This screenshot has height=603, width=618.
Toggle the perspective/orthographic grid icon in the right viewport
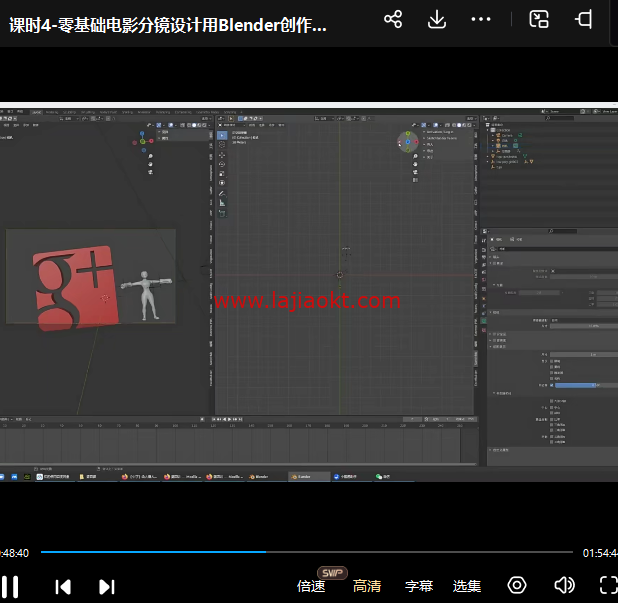coord(415,180)
